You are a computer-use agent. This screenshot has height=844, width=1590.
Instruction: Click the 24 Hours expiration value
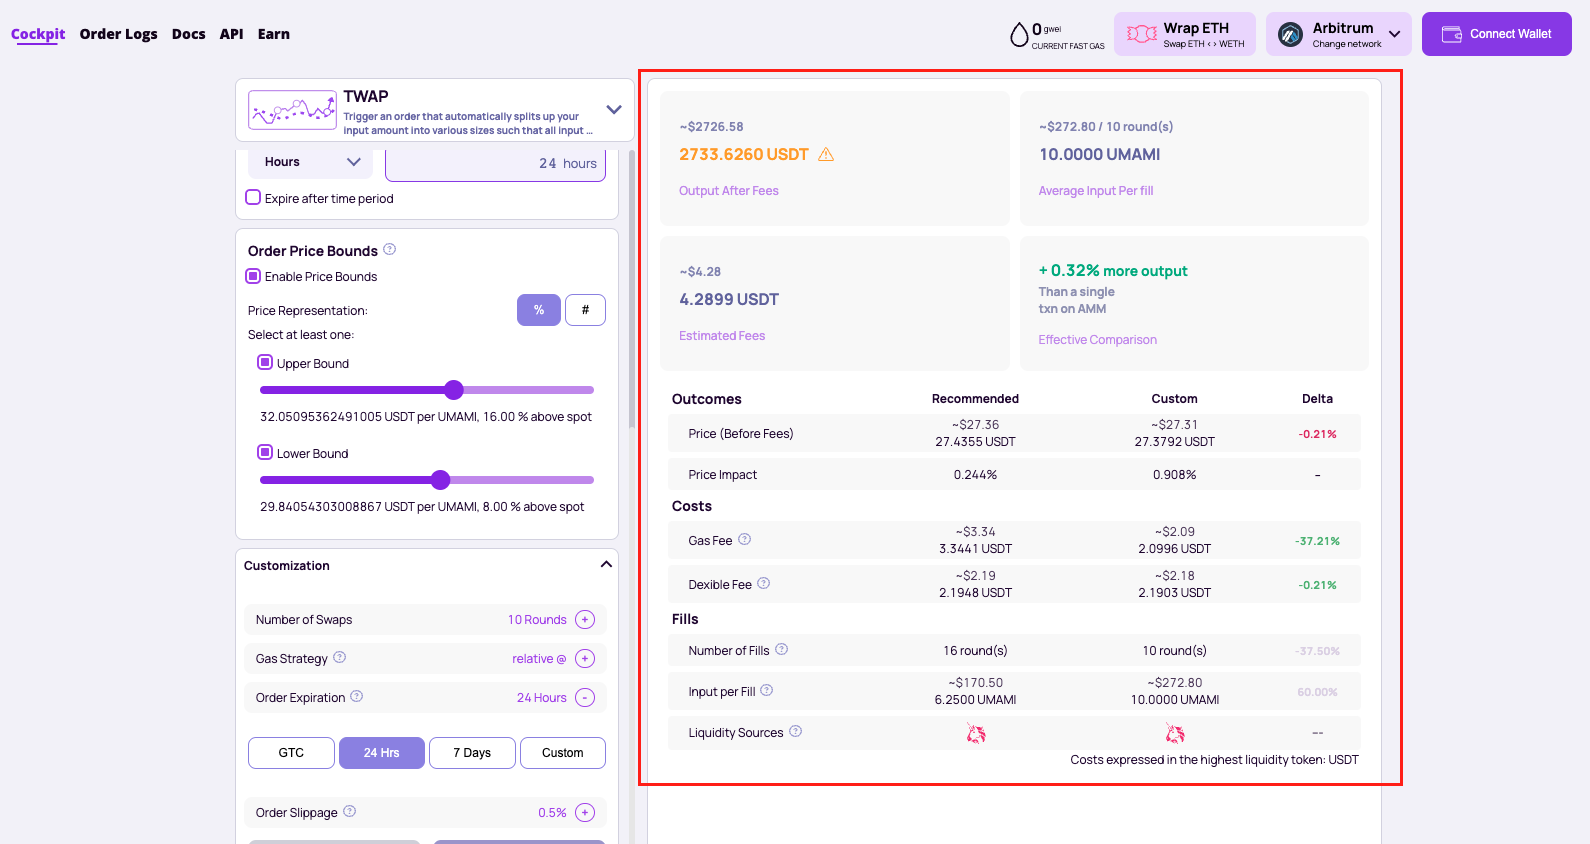click(x=542, y=698)
